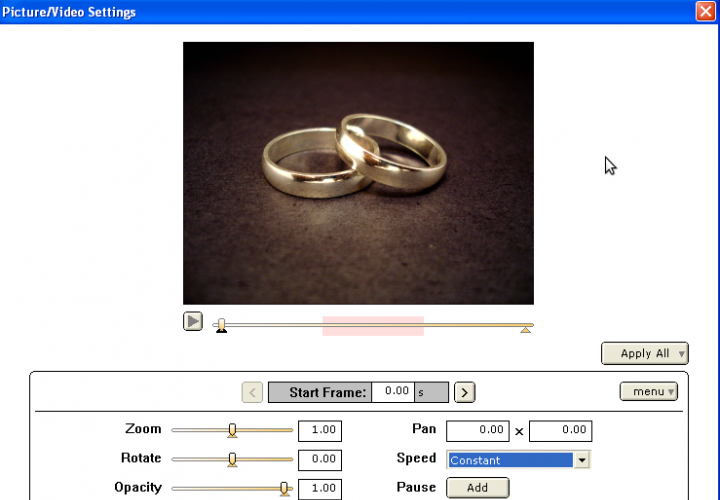Click the first Pan coordinate field
720x500 pixels.
coord(477,431)
